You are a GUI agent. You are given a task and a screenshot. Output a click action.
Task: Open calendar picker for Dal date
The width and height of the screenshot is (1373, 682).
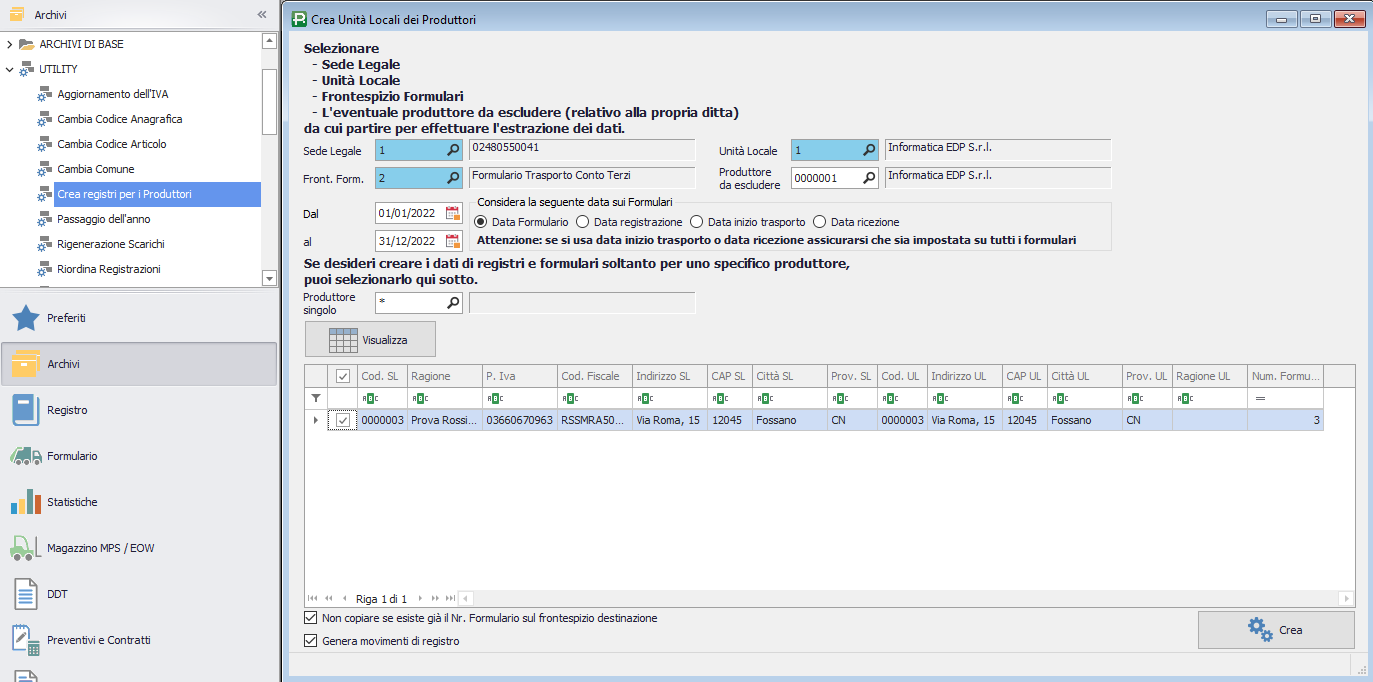(x=453, y=213)
